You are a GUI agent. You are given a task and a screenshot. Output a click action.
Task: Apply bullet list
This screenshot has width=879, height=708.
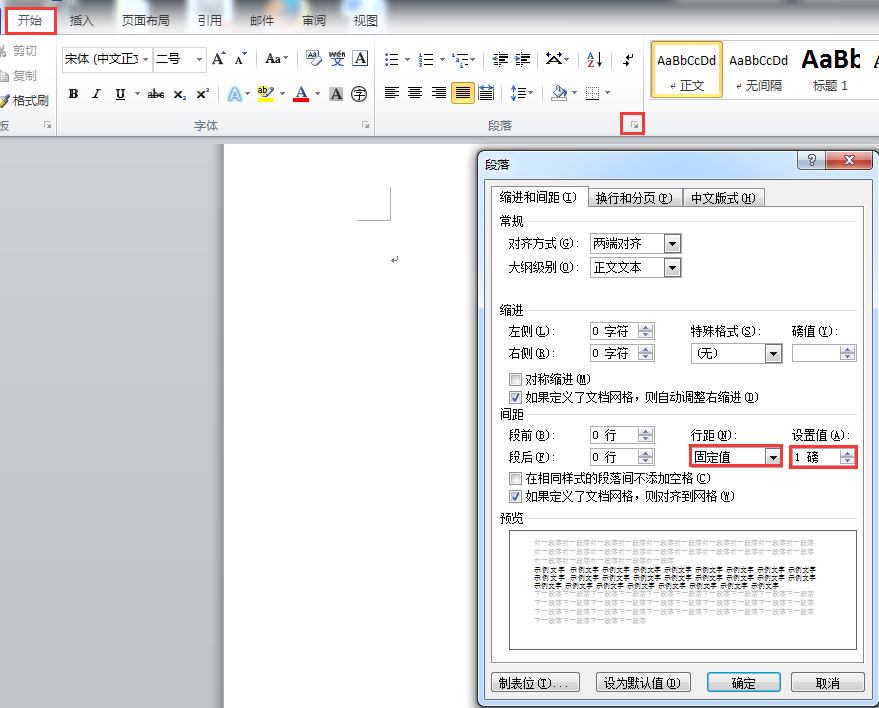[x=392, y=59]
